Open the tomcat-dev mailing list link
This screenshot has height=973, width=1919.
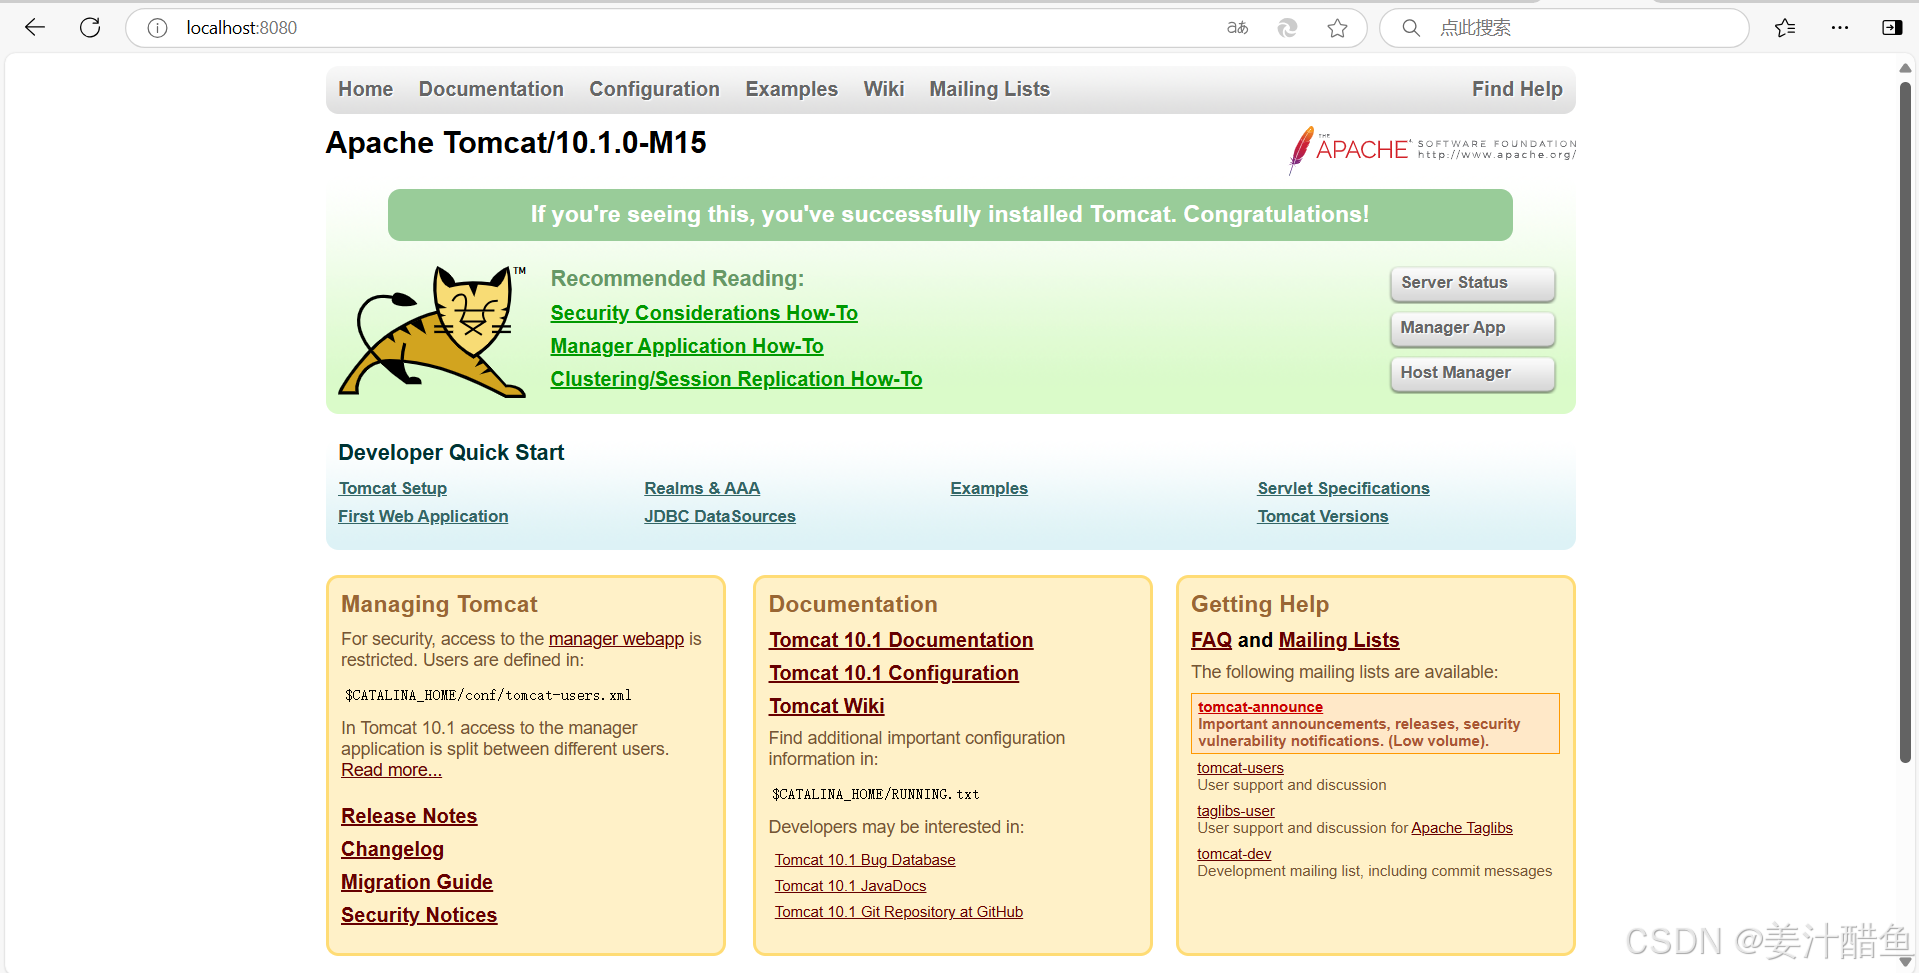tap(1234, 854)
